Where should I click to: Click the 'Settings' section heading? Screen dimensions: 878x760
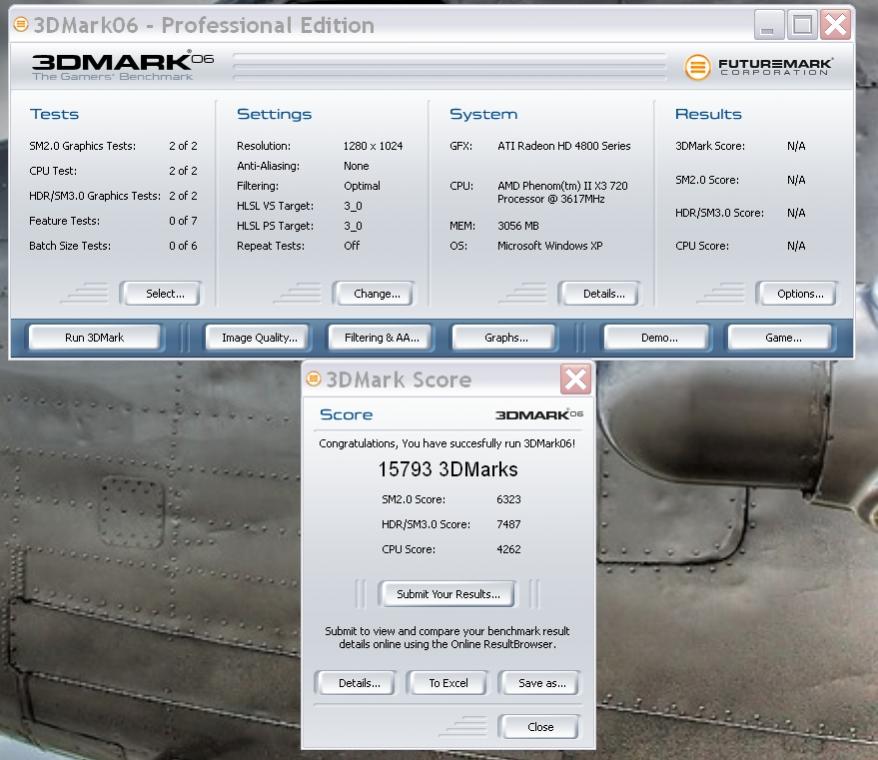coord(274,114)
